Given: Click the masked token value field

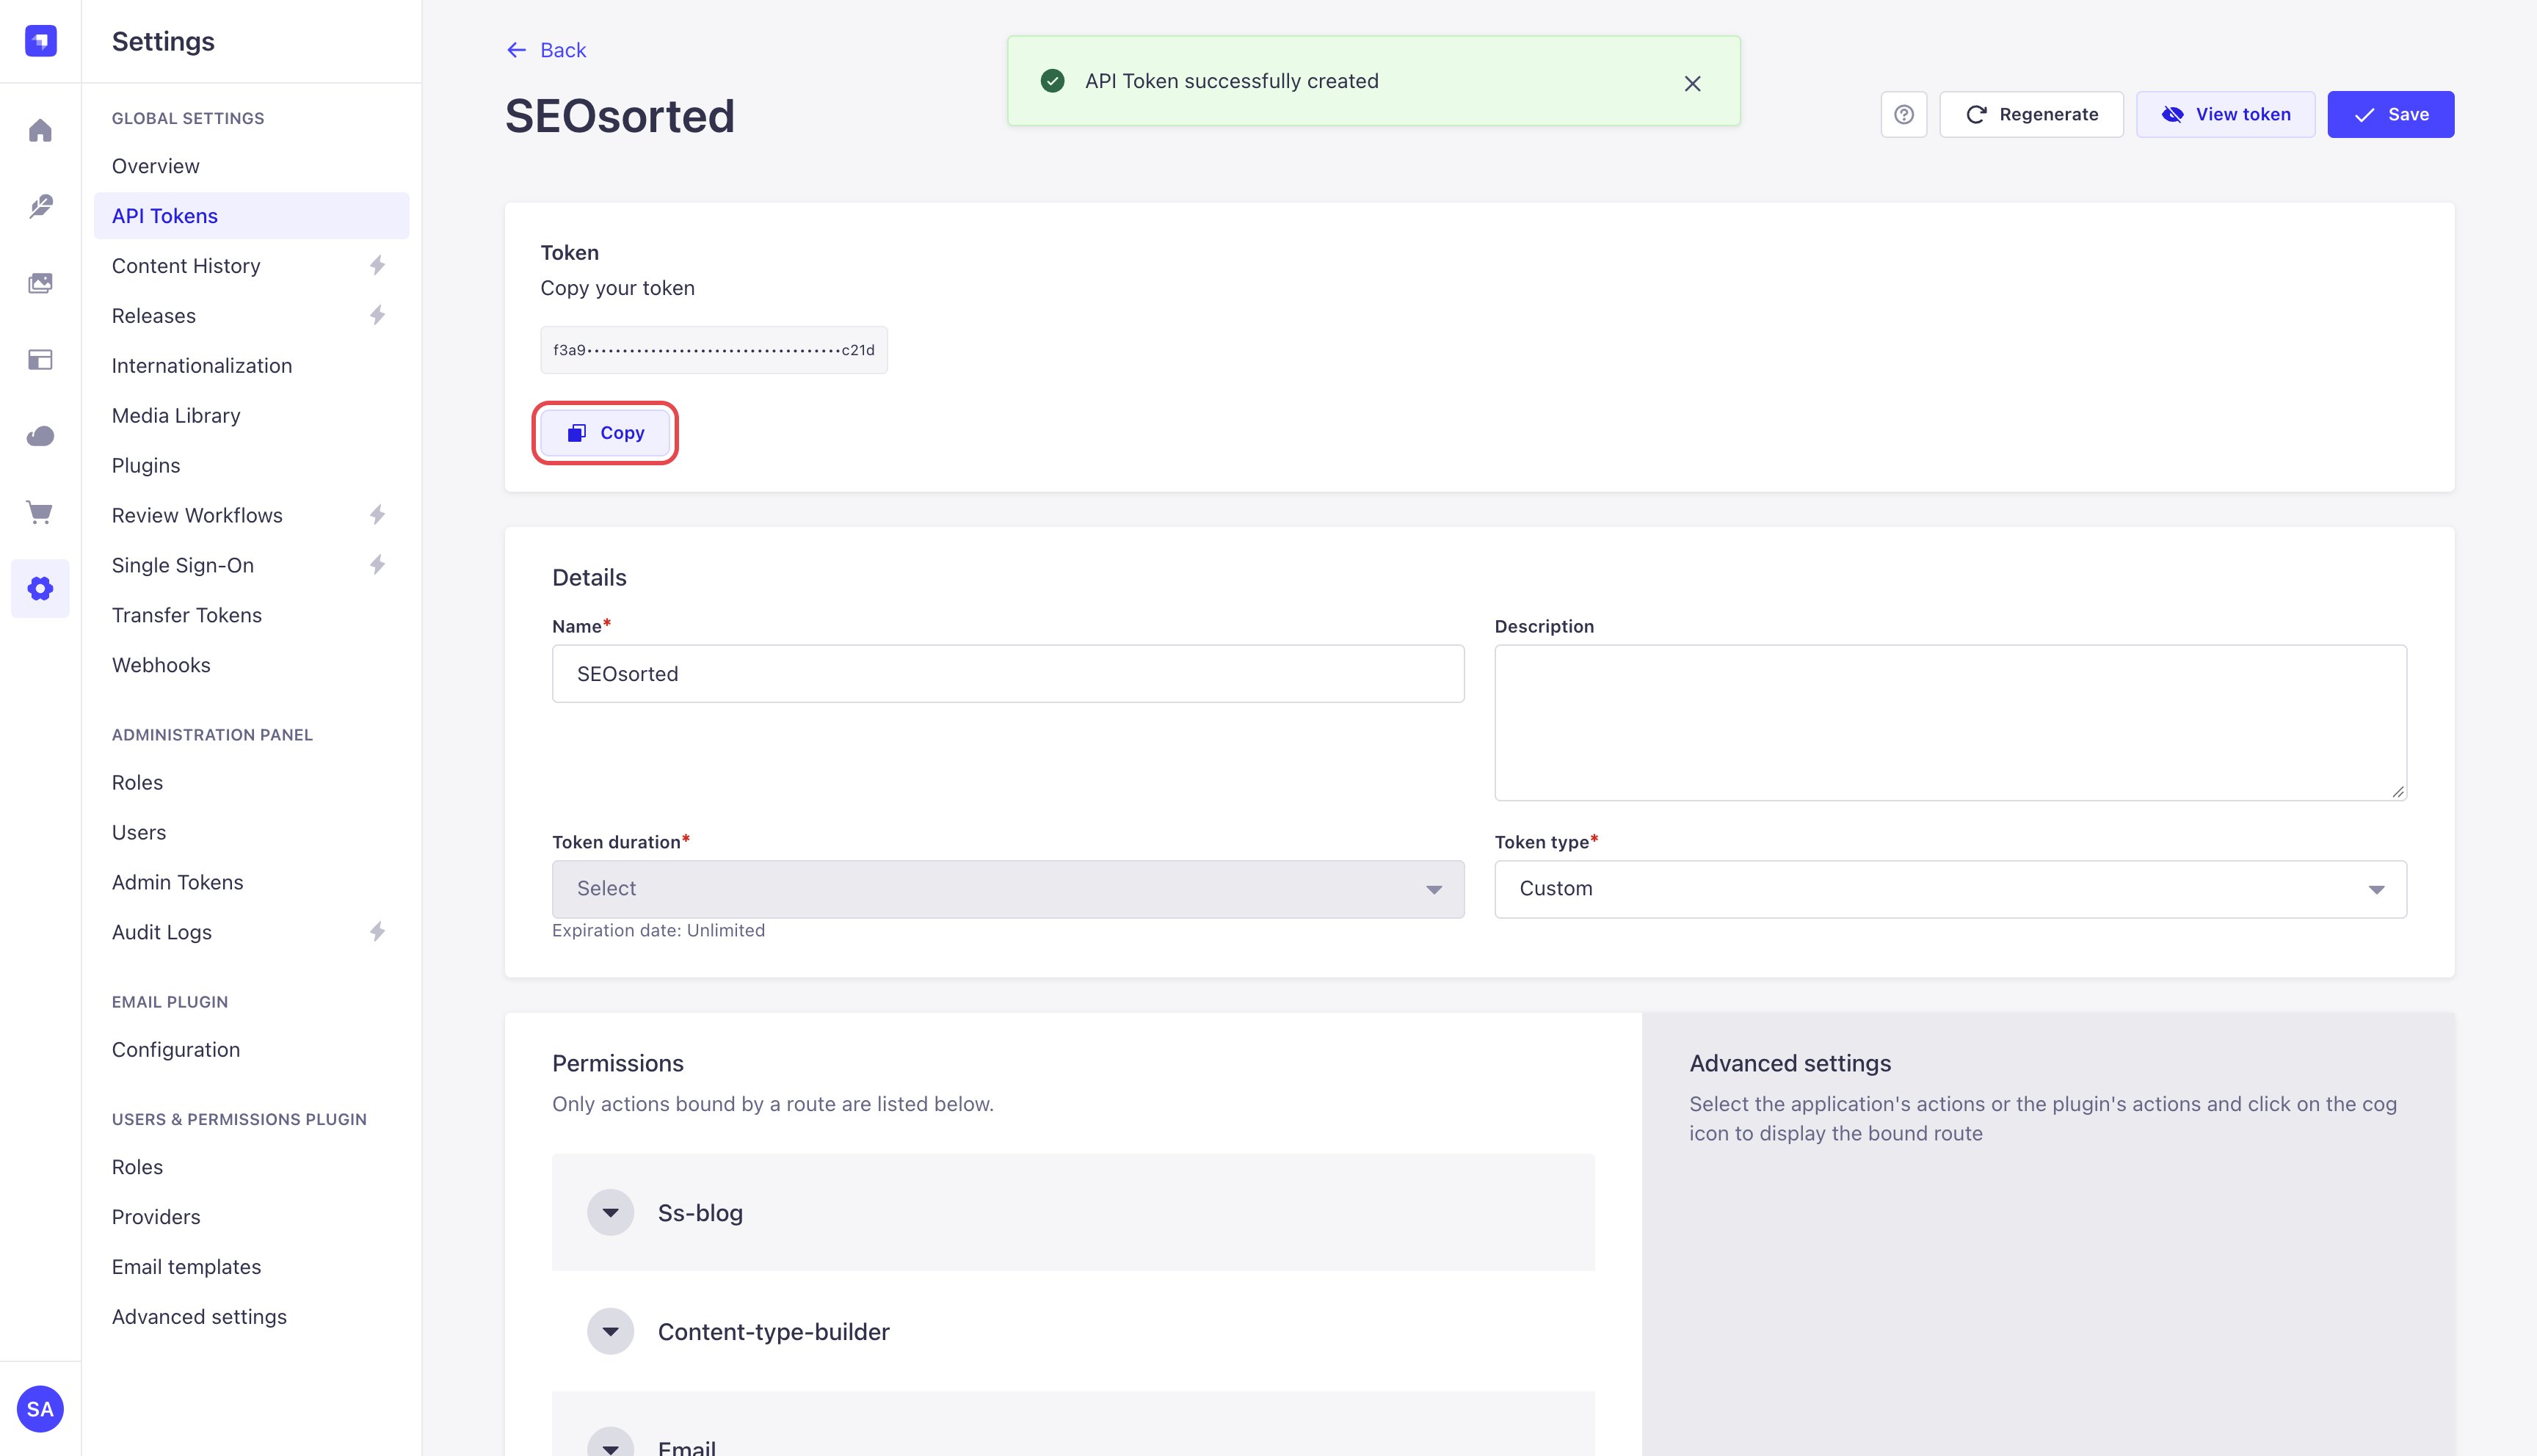Looking at the screenshot, I should point(714,350).
